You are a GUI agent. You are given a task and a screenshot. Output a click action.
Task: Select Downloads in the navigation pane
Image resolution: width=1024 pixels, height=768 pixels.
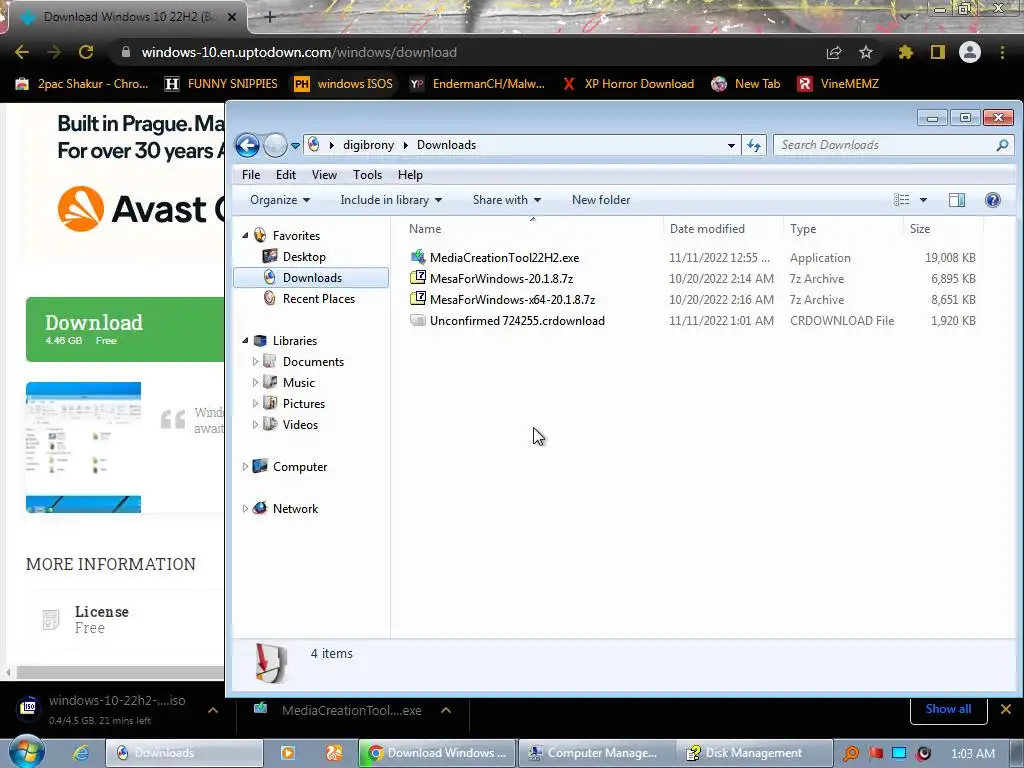tap(311, 278)
